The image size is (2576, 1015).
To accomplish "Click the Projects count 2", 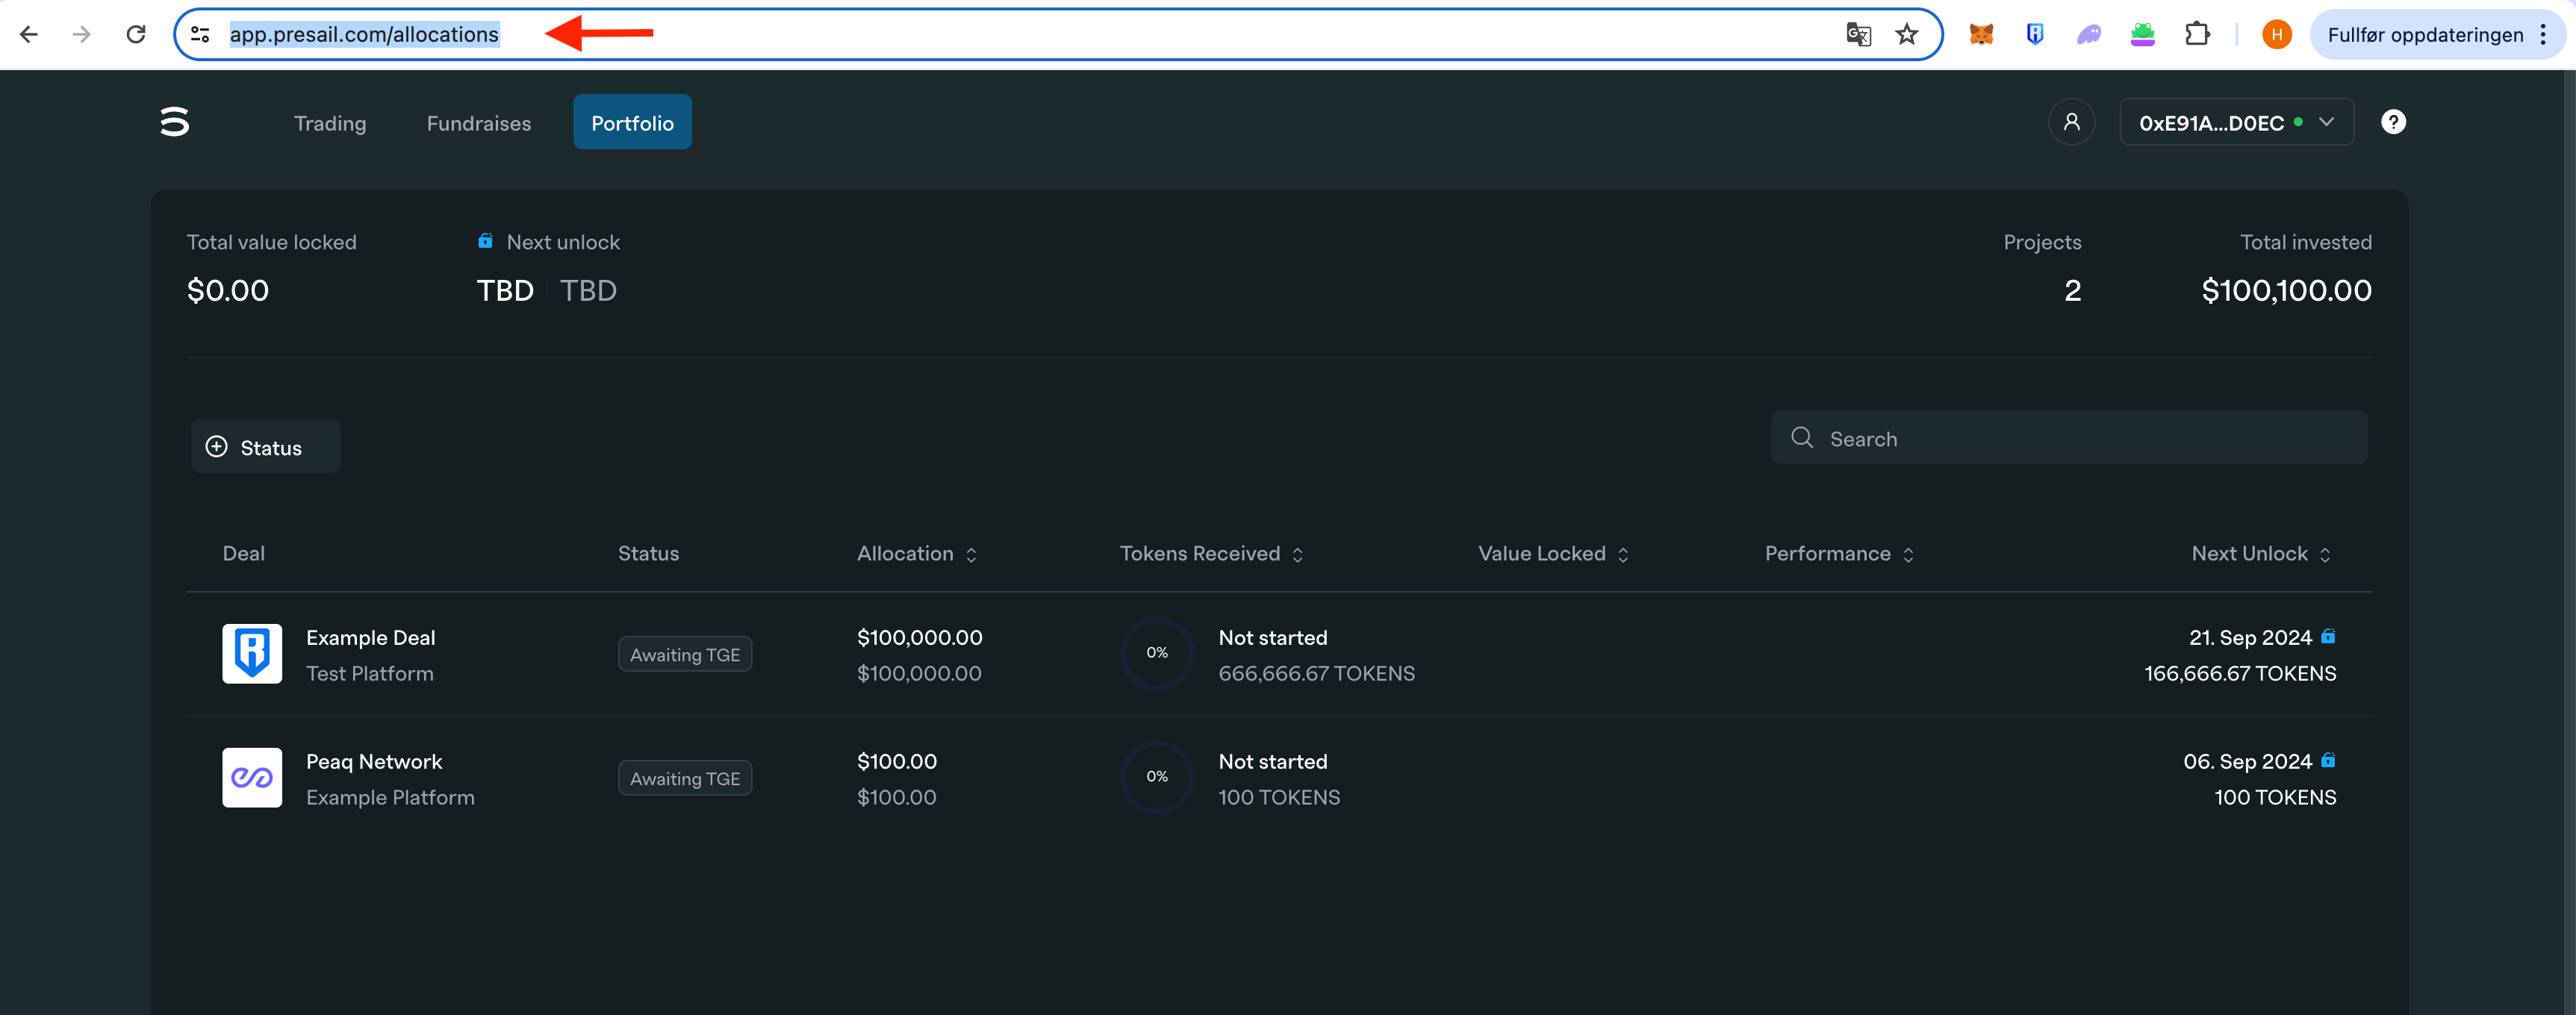I will click(x=2072, y=291).
